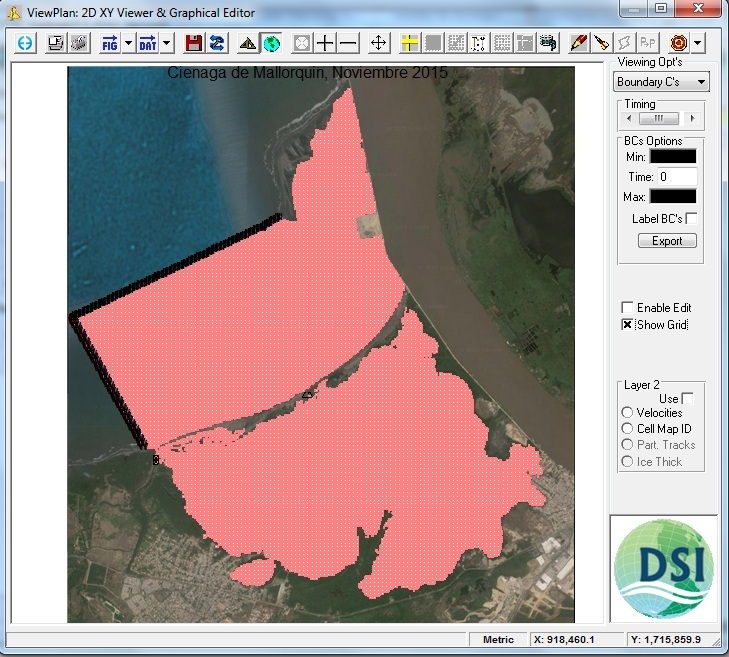Click the yellow cross grid icon
Image resolution: width=729 pixels, height=657 pixels.
click(x=410, y=43)
